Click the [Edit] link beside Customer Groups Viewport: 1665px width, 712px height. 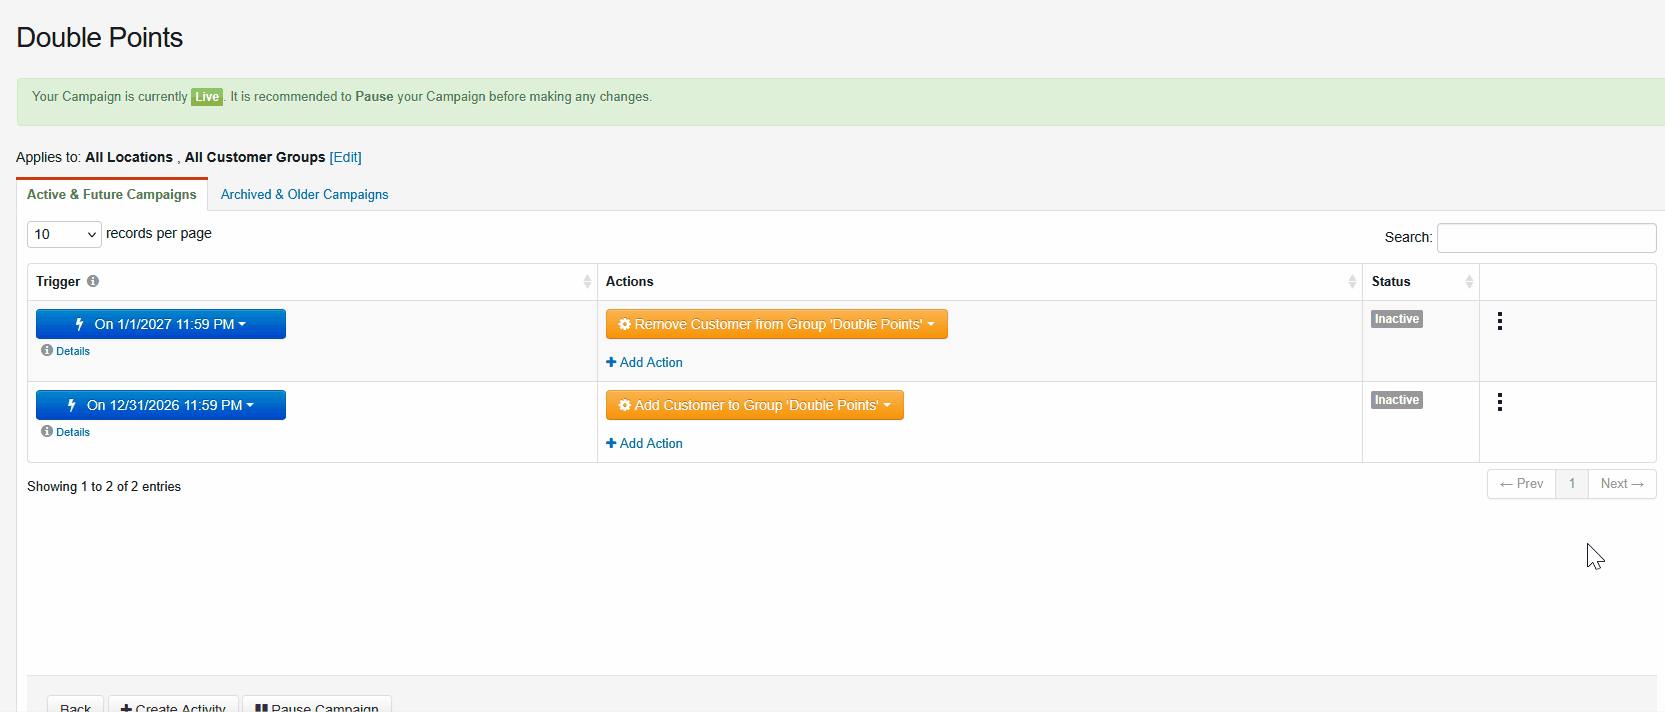346,157
